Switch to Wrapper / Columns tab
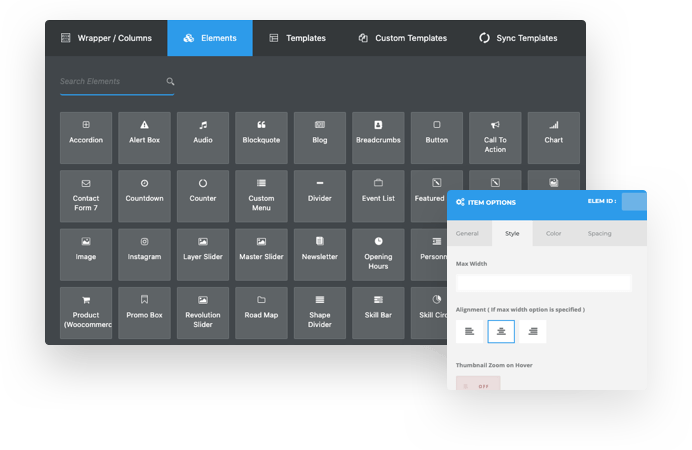This screenshot has height=450, width=692. pos(106,38)
